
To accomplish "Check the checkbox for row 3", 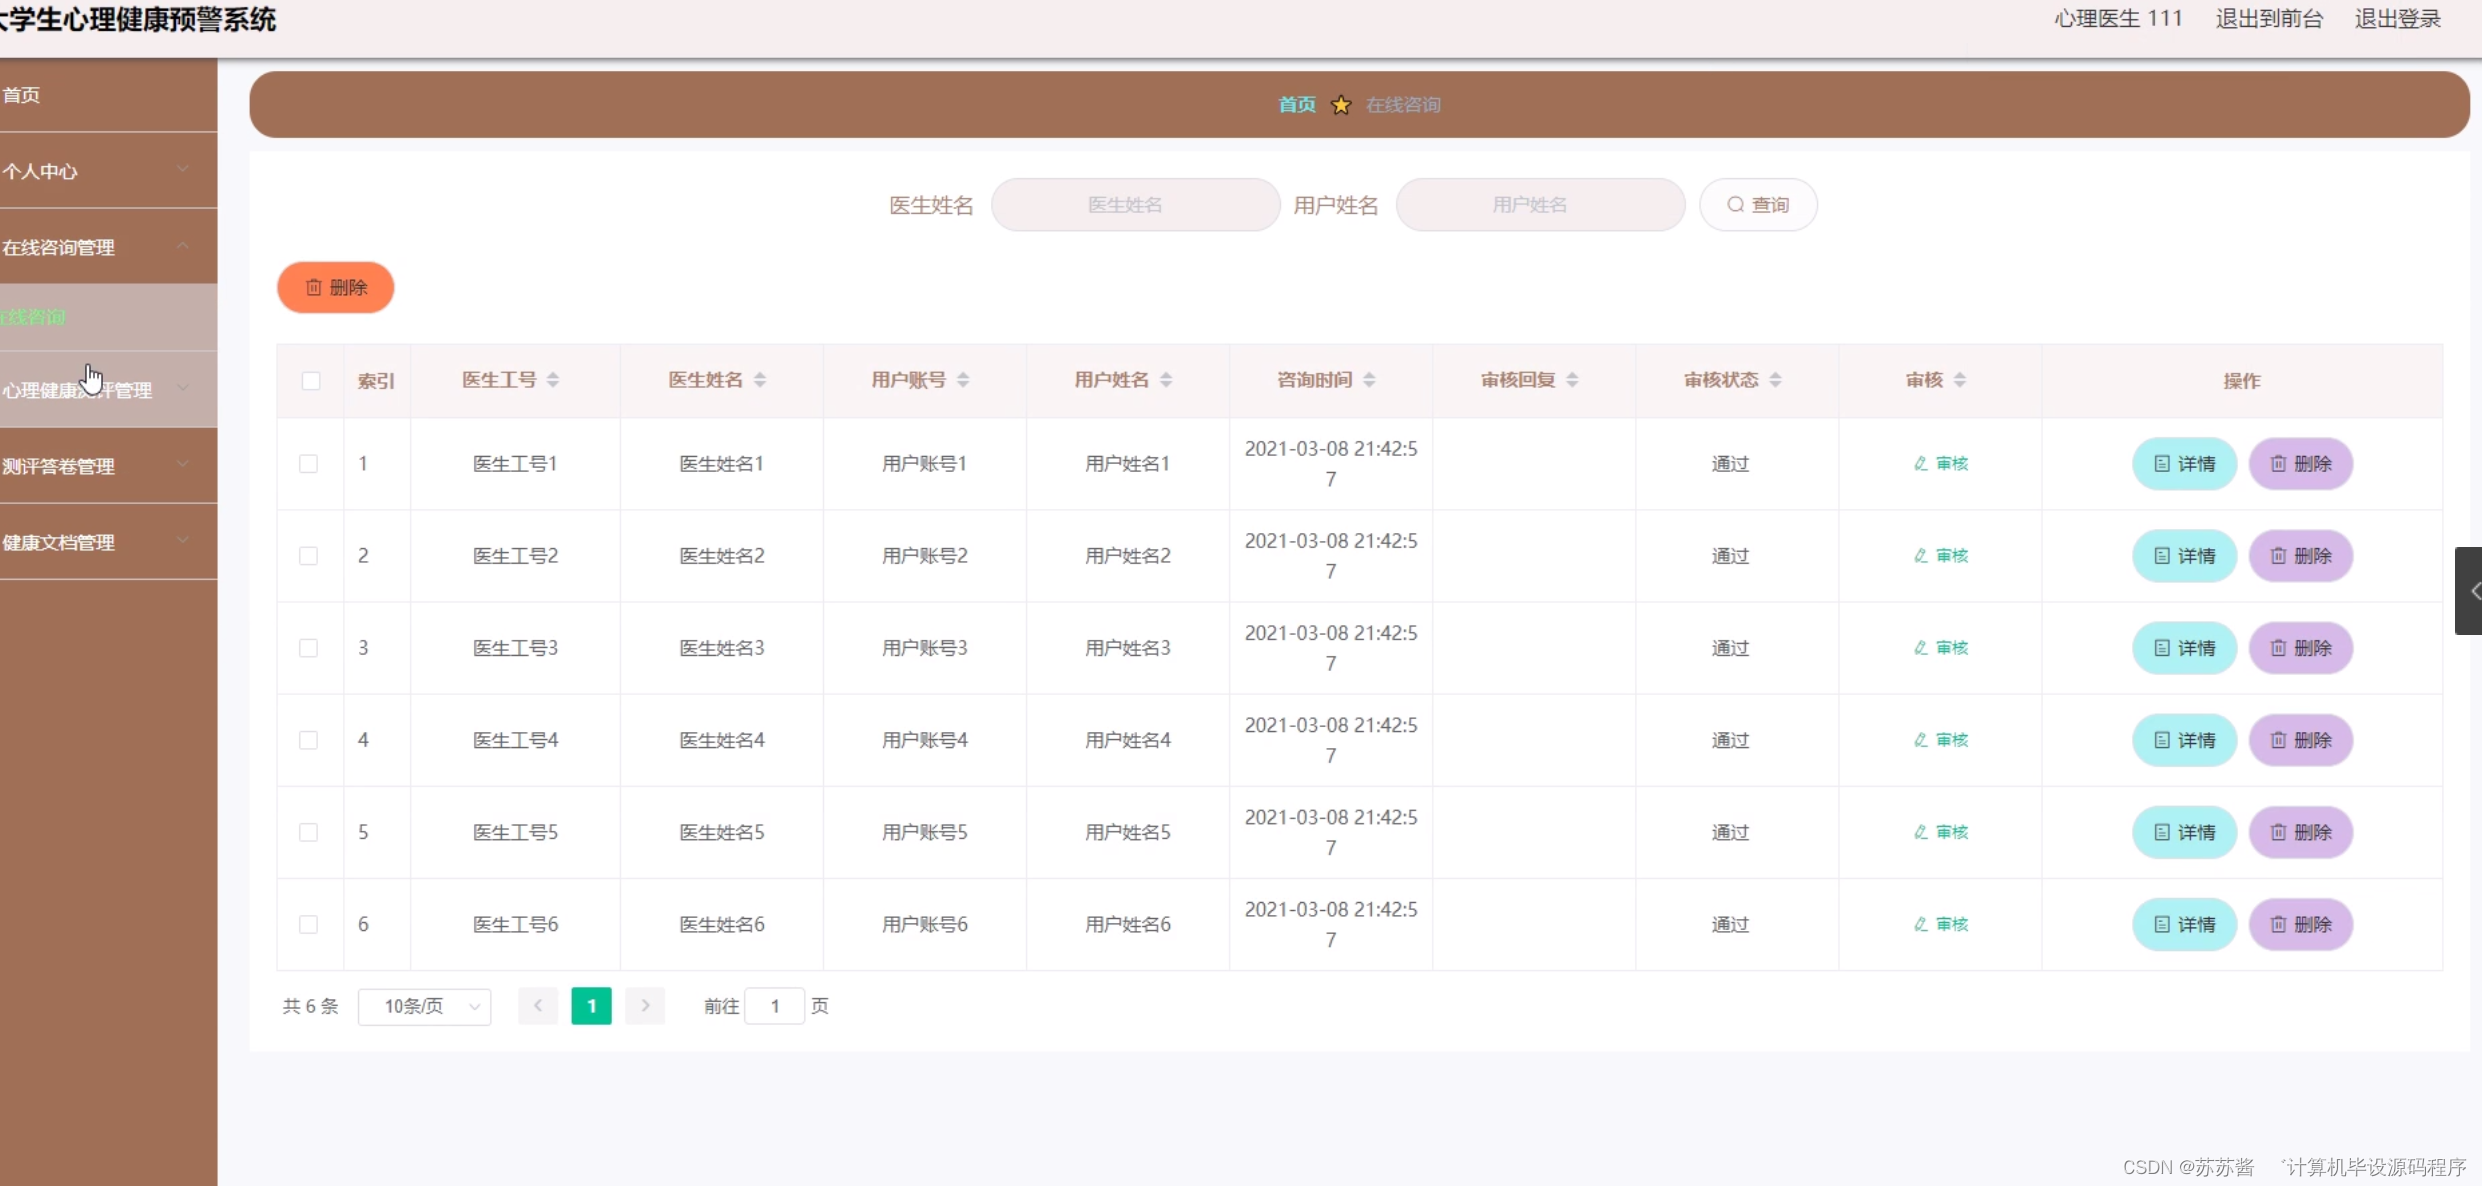I will pos(309,648).
